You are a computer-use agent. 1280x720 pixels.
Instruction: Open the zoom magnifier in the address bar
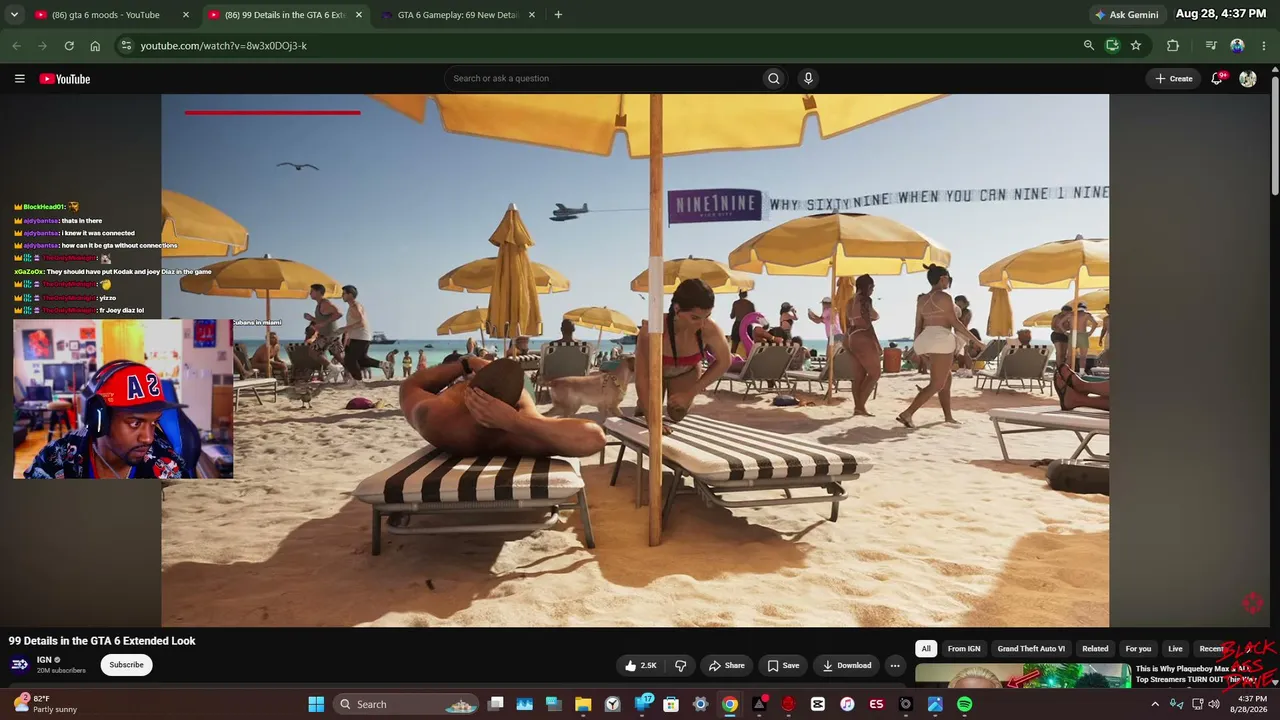click(1089, 46)
